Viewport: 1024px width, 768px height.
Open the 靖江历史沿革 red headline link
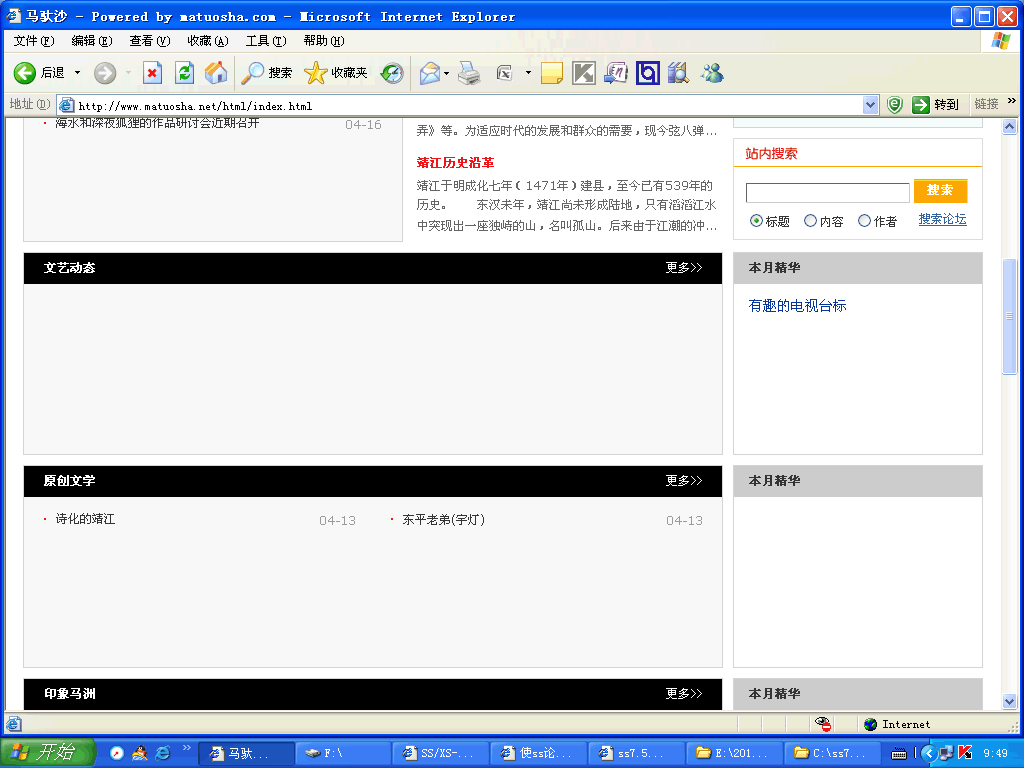coord(455,163)
